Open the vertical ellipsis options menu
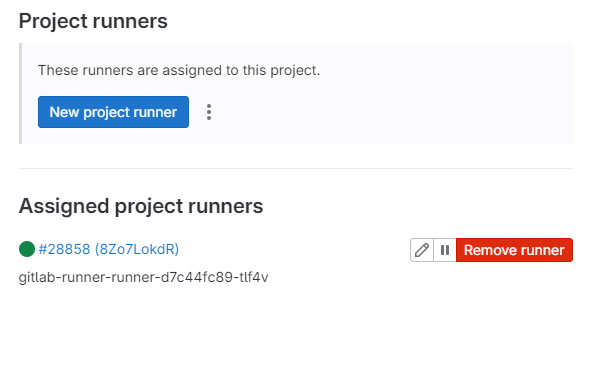This screenshot has width=593, height=387. point(209,112)
